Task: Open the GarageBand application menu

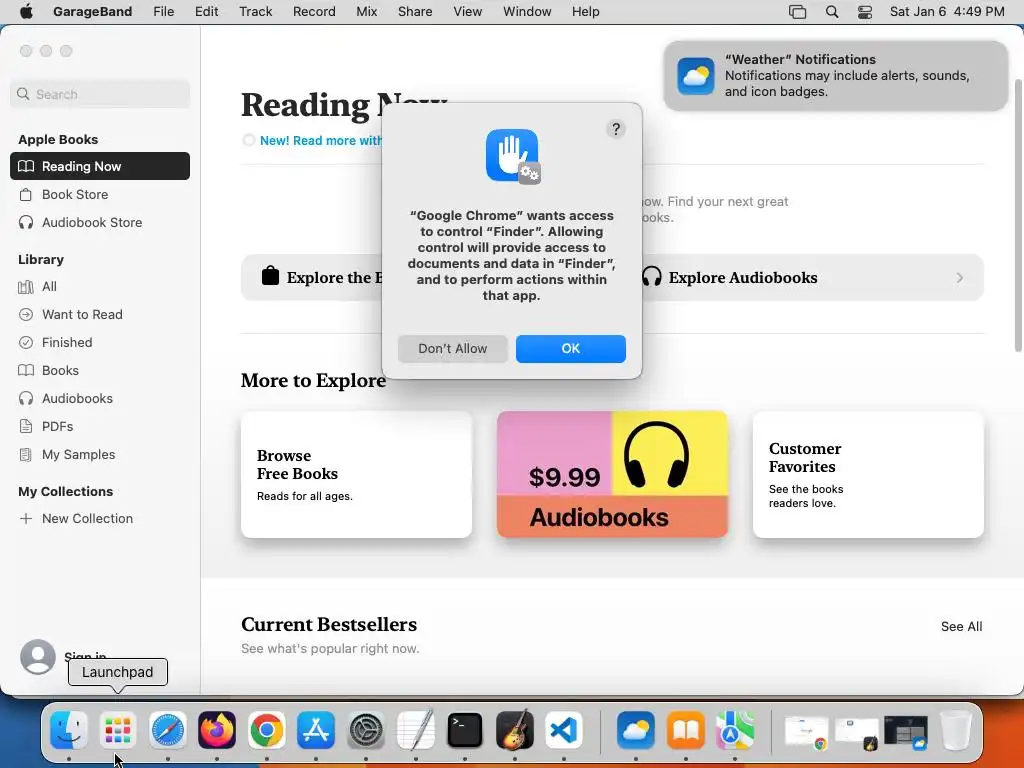Action: pyautogui.click(x=92, y=12)
